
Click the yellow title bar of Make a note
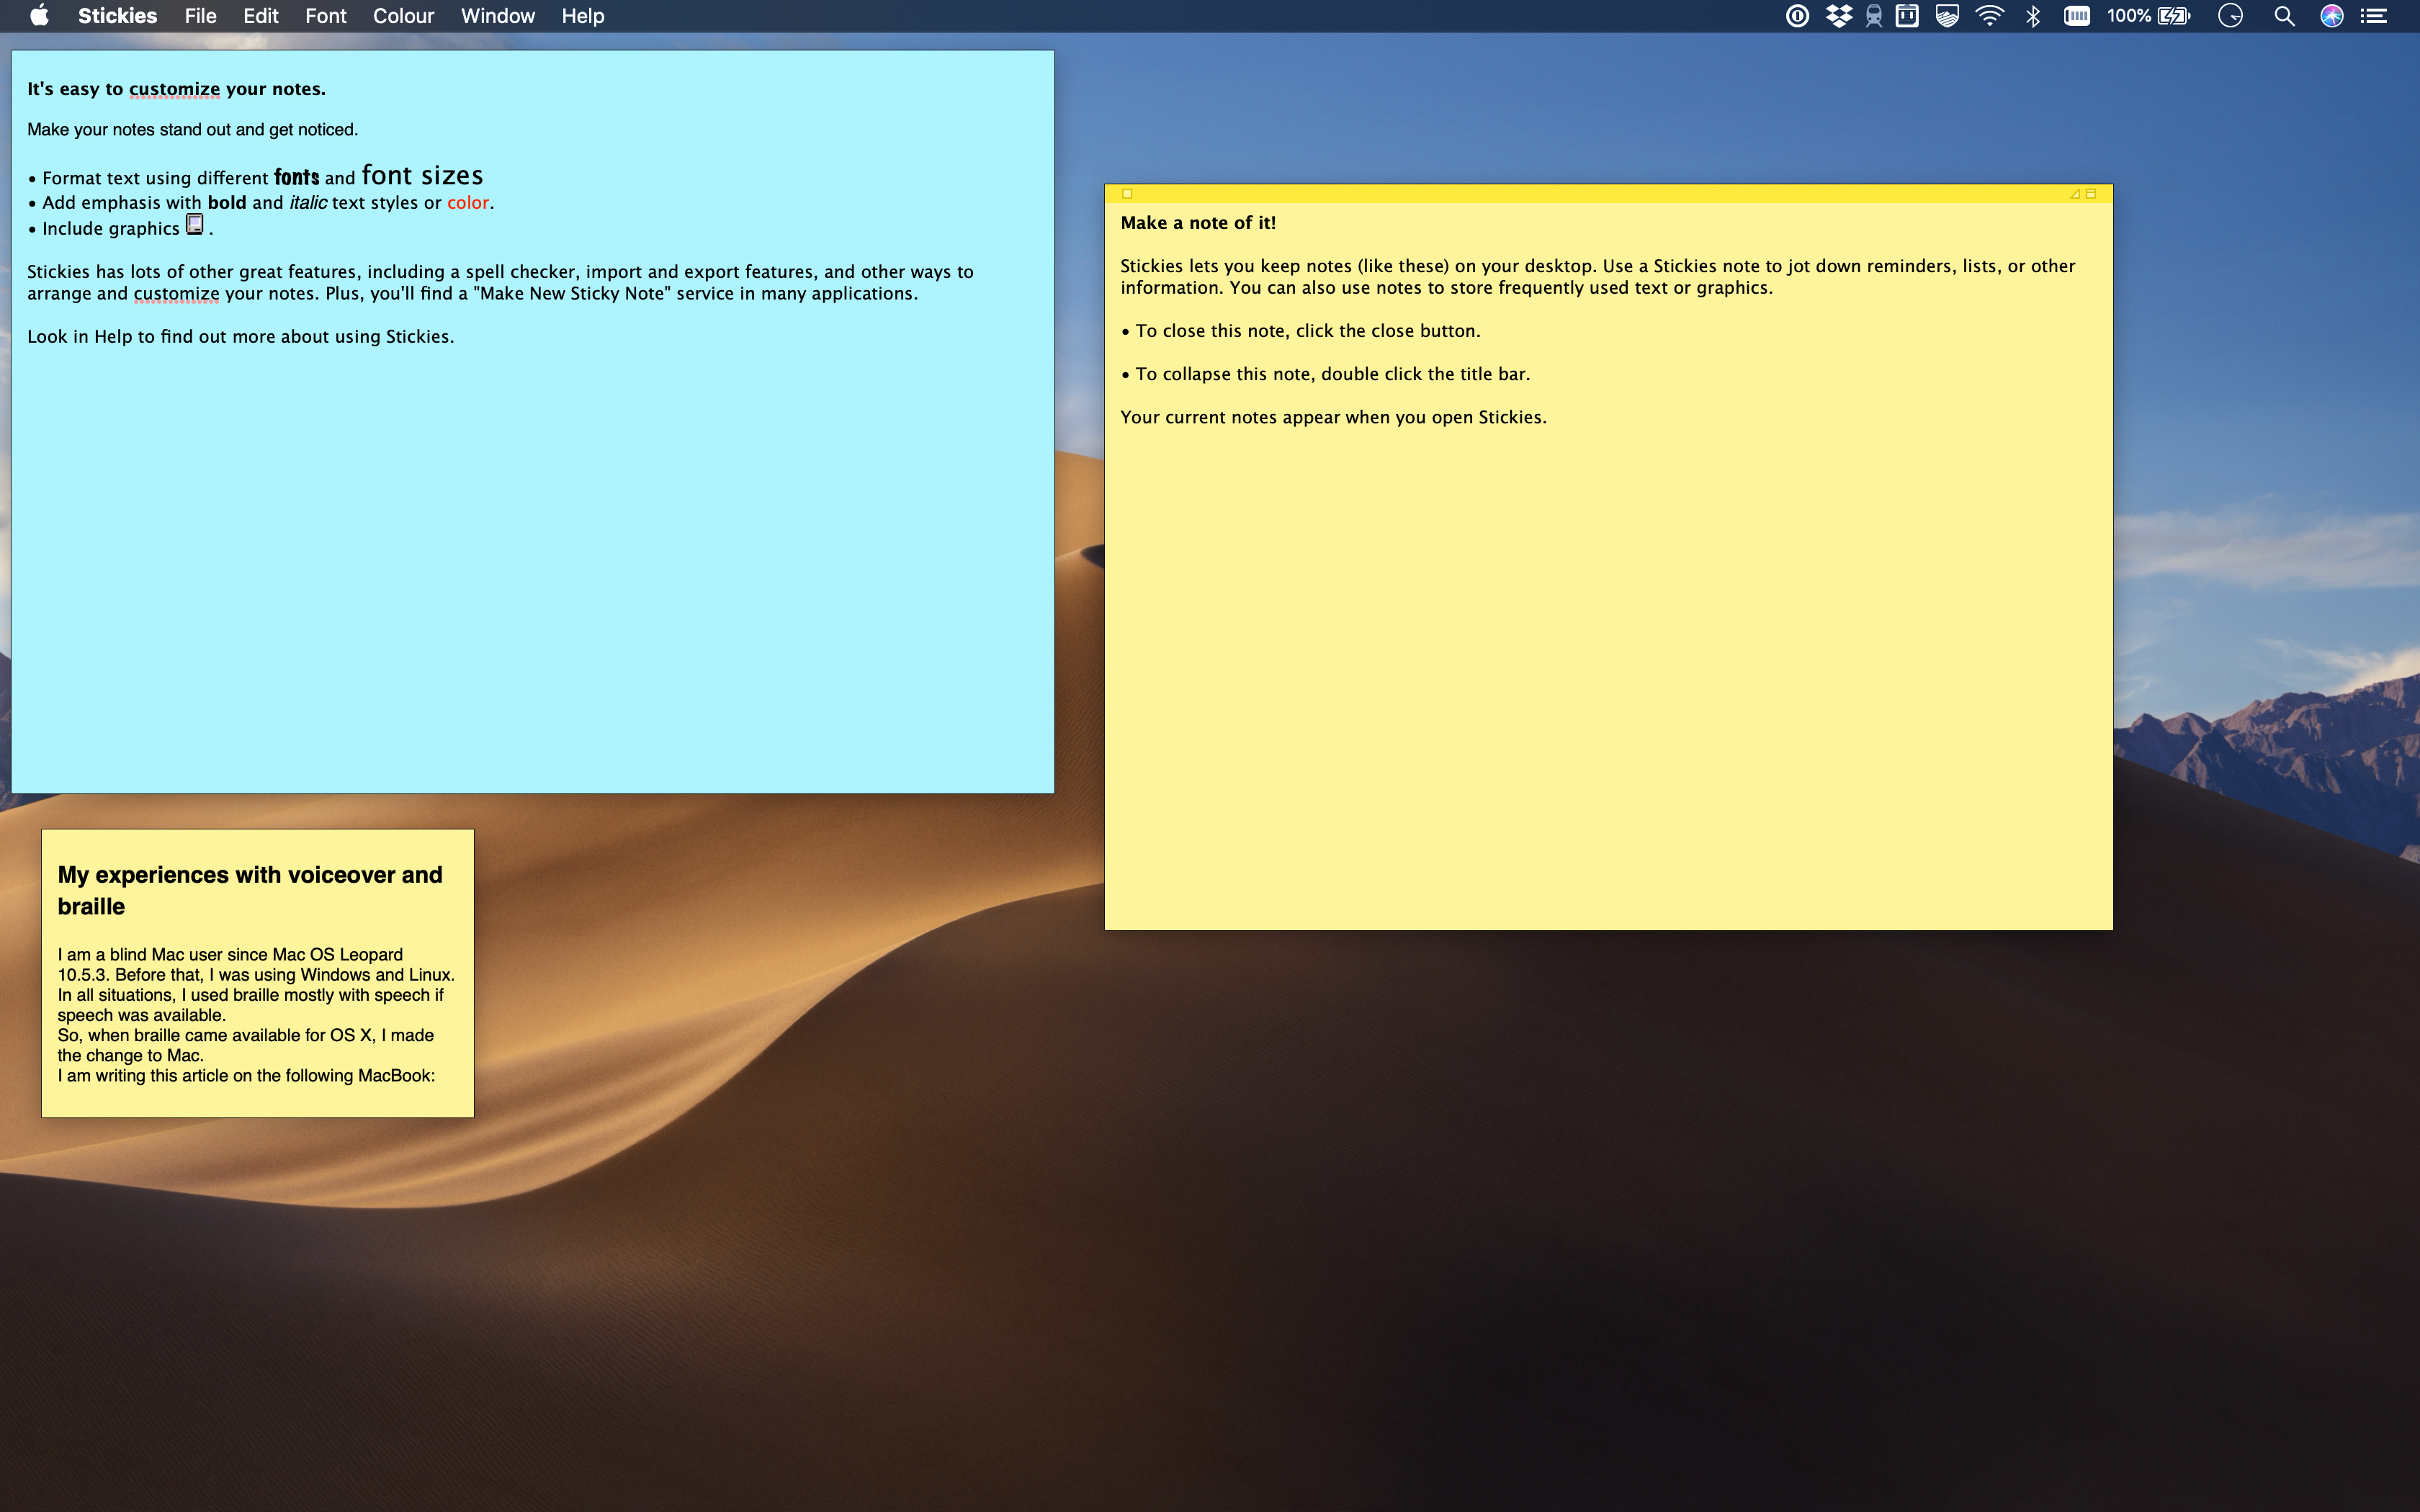pyautogui.click(x=1600, y=194)
